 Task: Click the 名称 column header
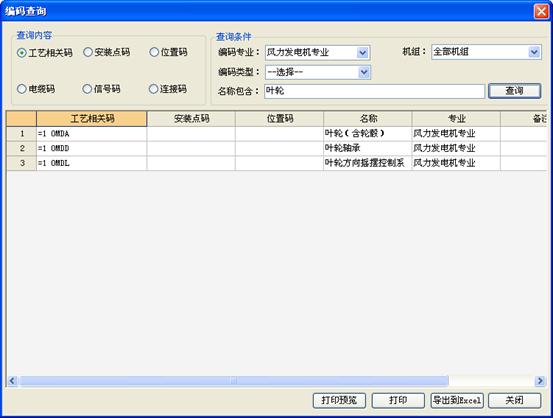click(368, 119)
